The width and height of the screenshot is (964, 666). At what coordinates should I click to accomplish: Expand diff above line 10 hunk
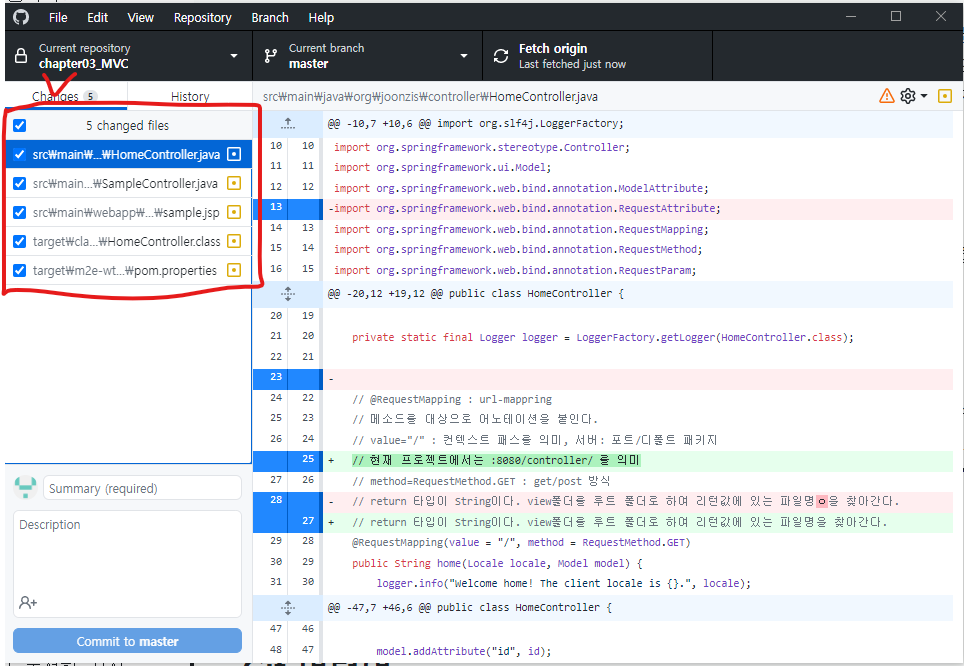[288, 124]
